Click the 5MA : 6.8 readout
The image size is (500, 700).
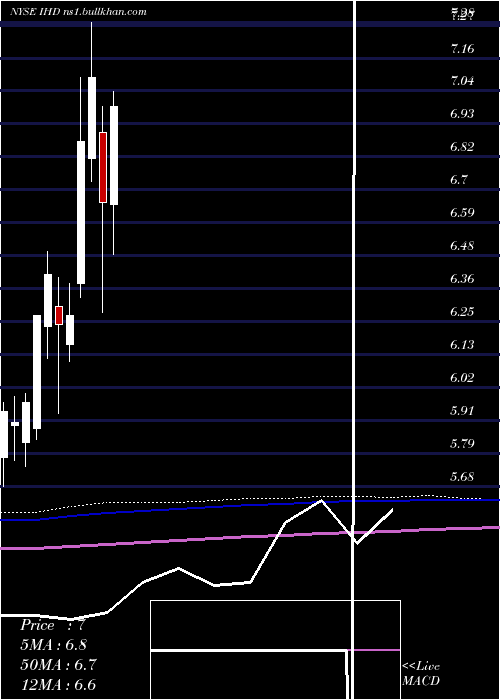click(54, 645)
